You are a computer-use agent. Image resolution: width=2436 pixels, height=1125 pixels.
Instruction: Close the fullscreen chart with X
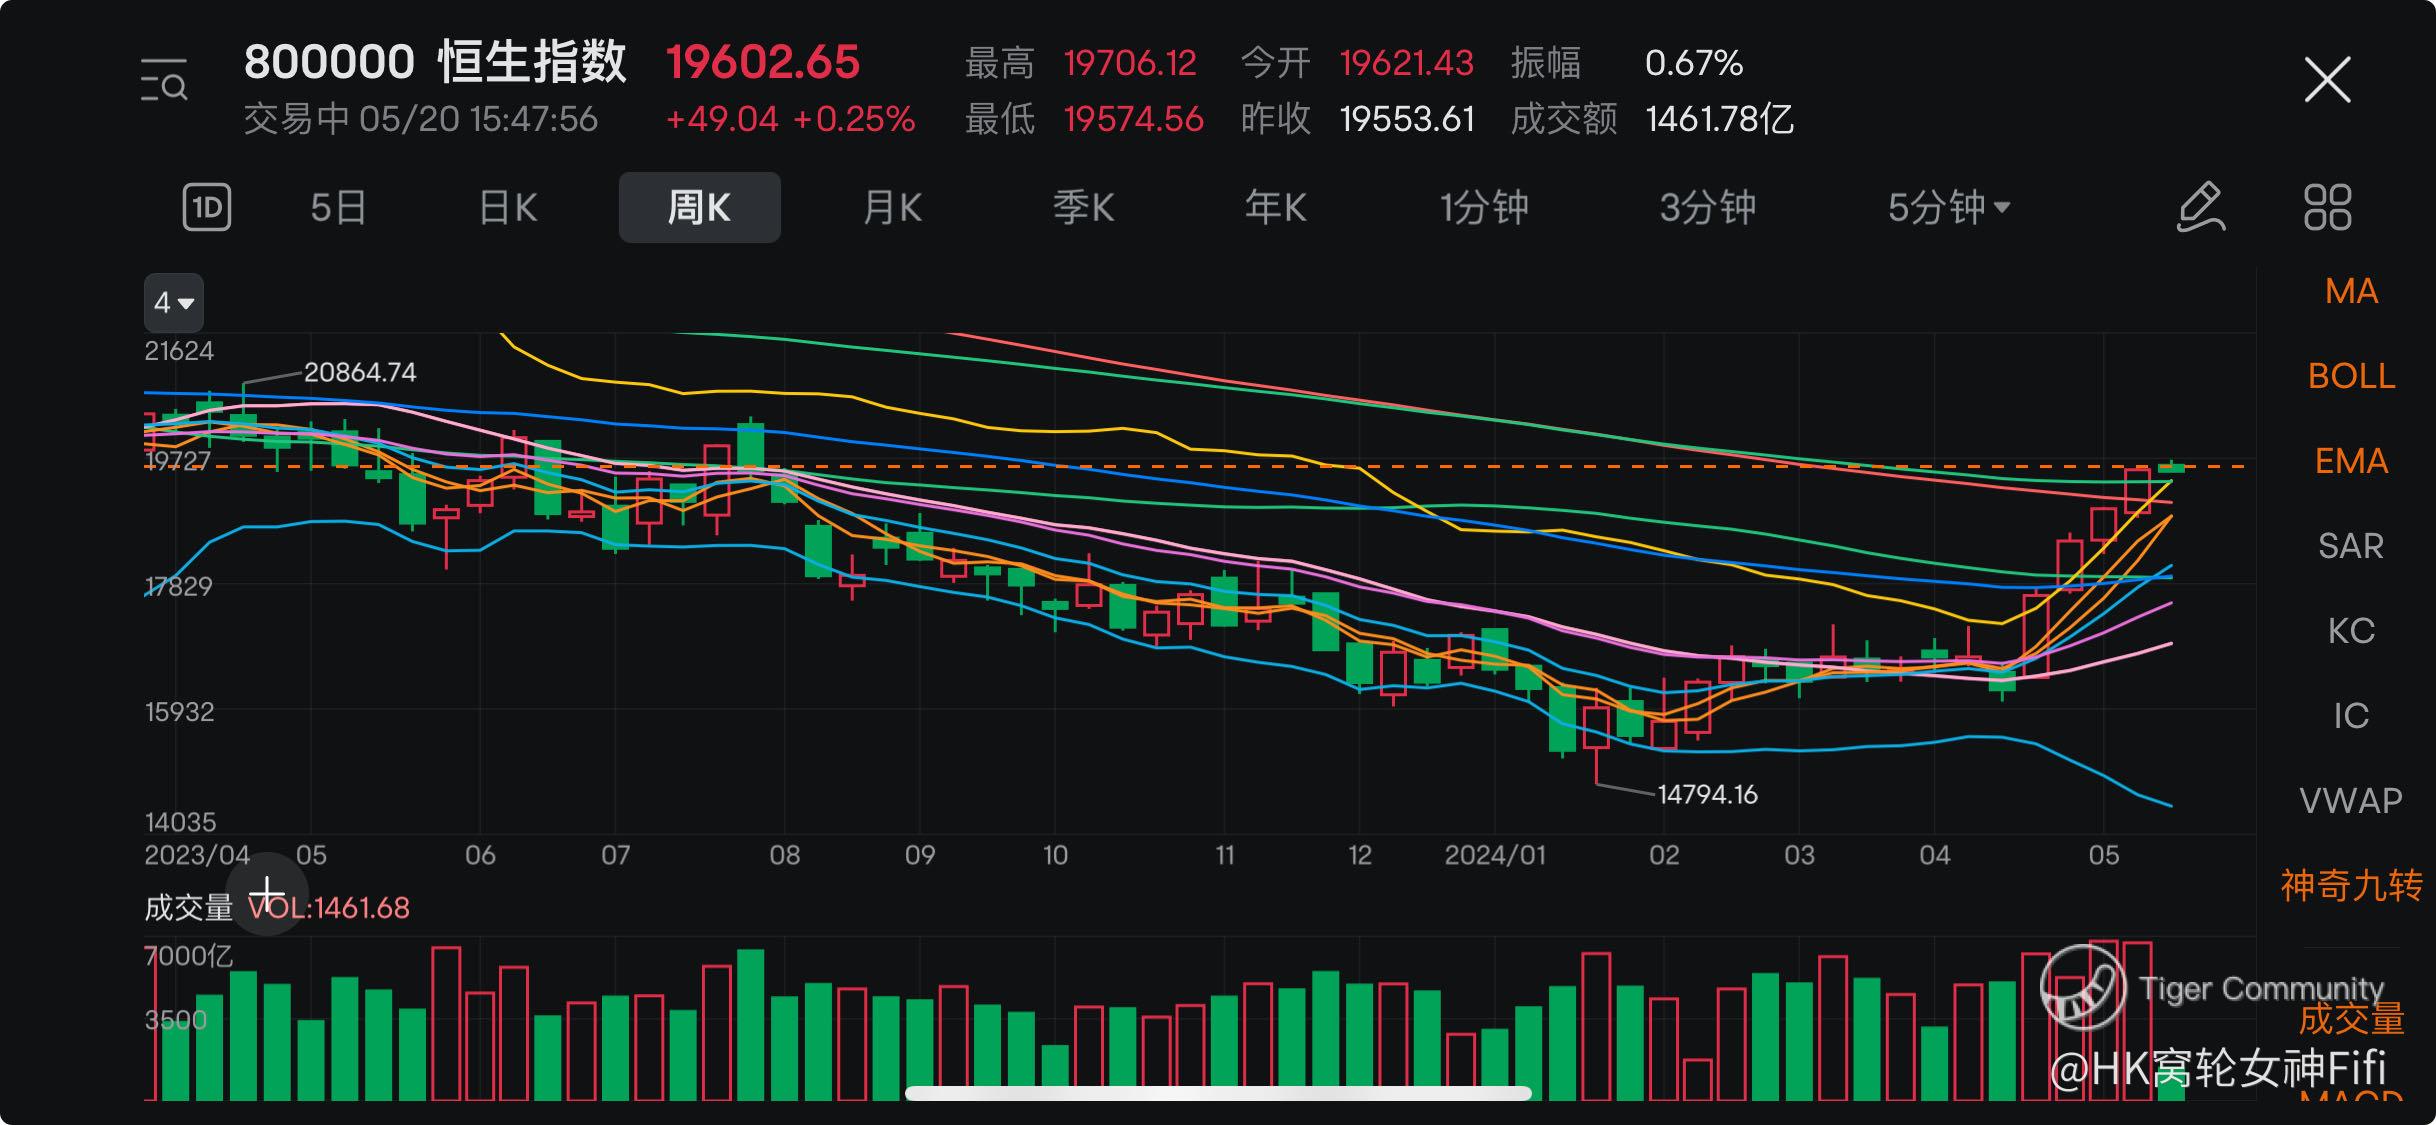point(2327,80)
